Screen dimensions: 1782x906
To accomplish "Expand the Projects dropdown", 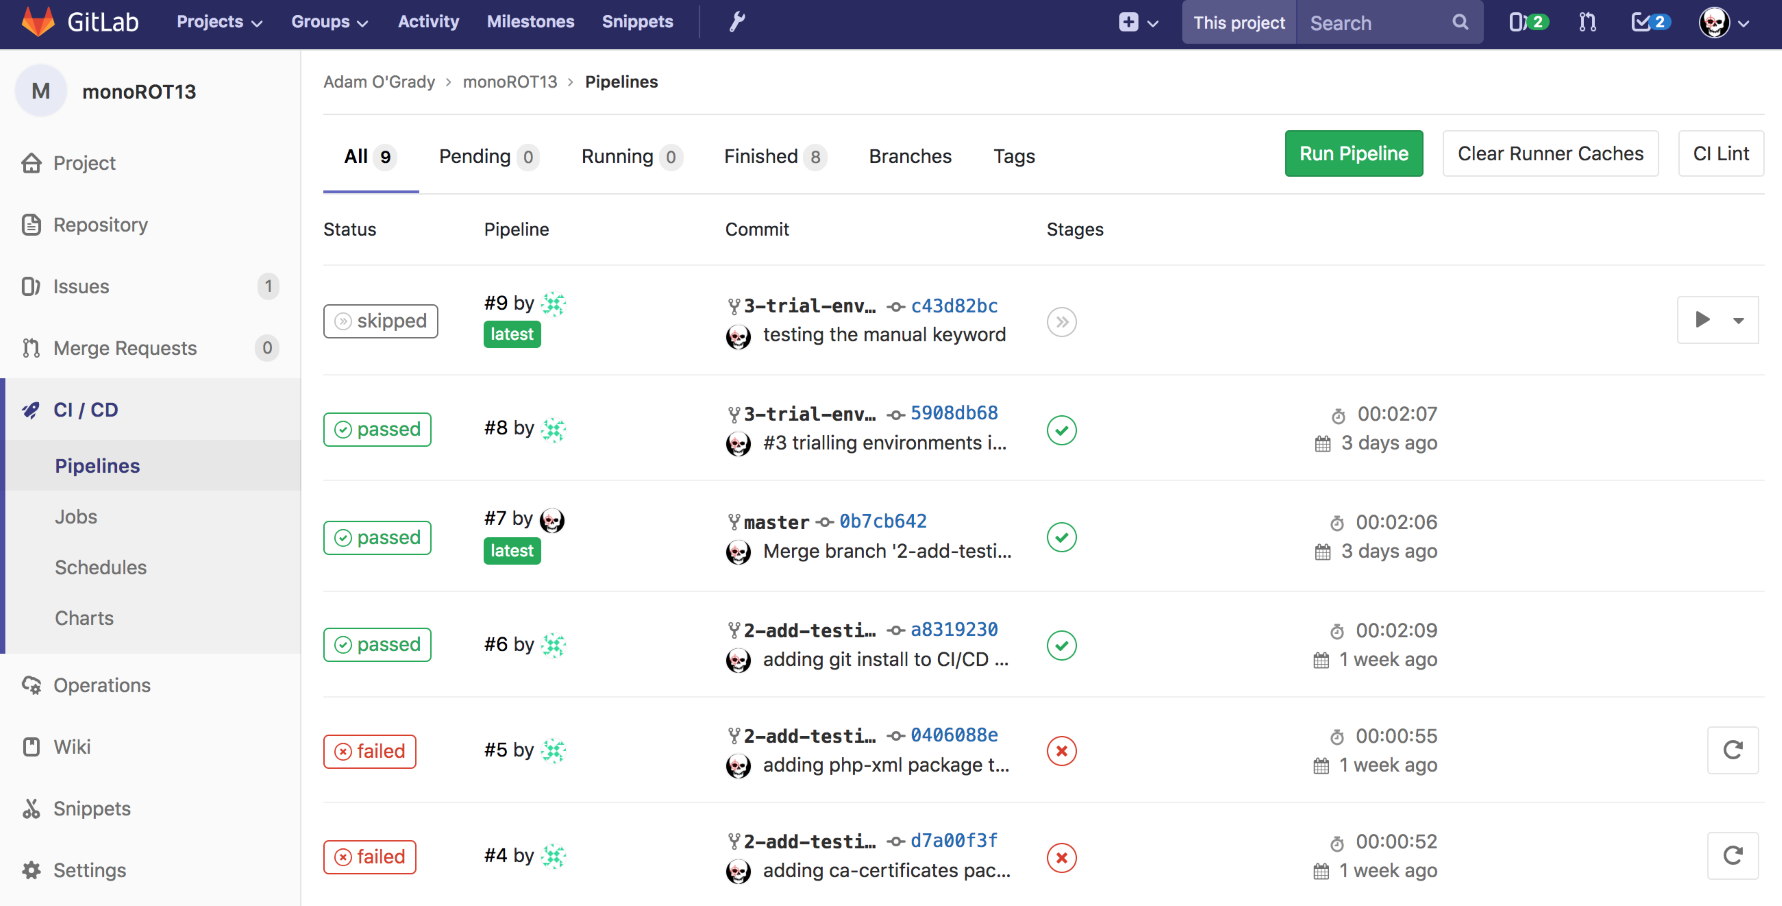I will coord(218,22).
